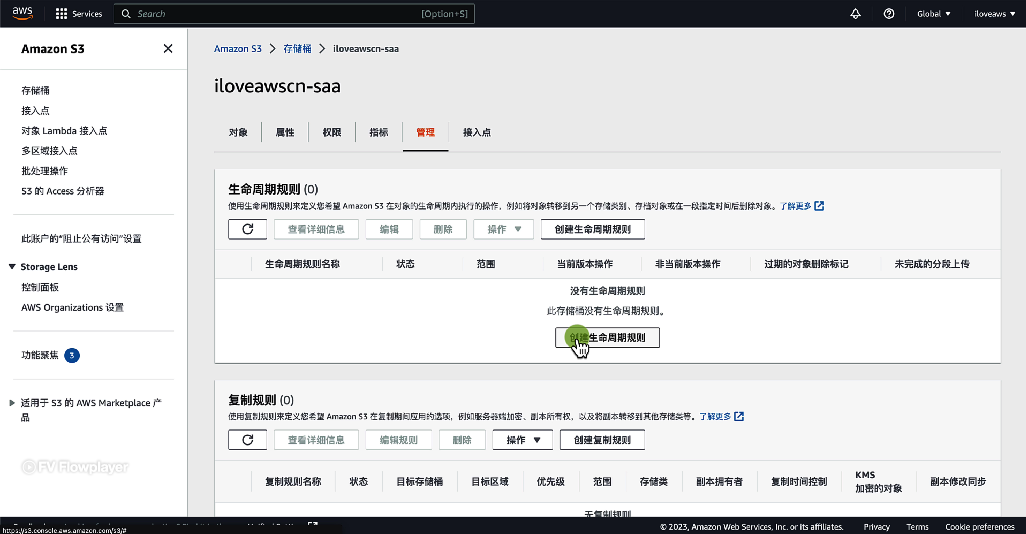Click 编辑规则 button
Viewport: 1026px width, 534px height.
pyautogui.click(x=398, y=440)
